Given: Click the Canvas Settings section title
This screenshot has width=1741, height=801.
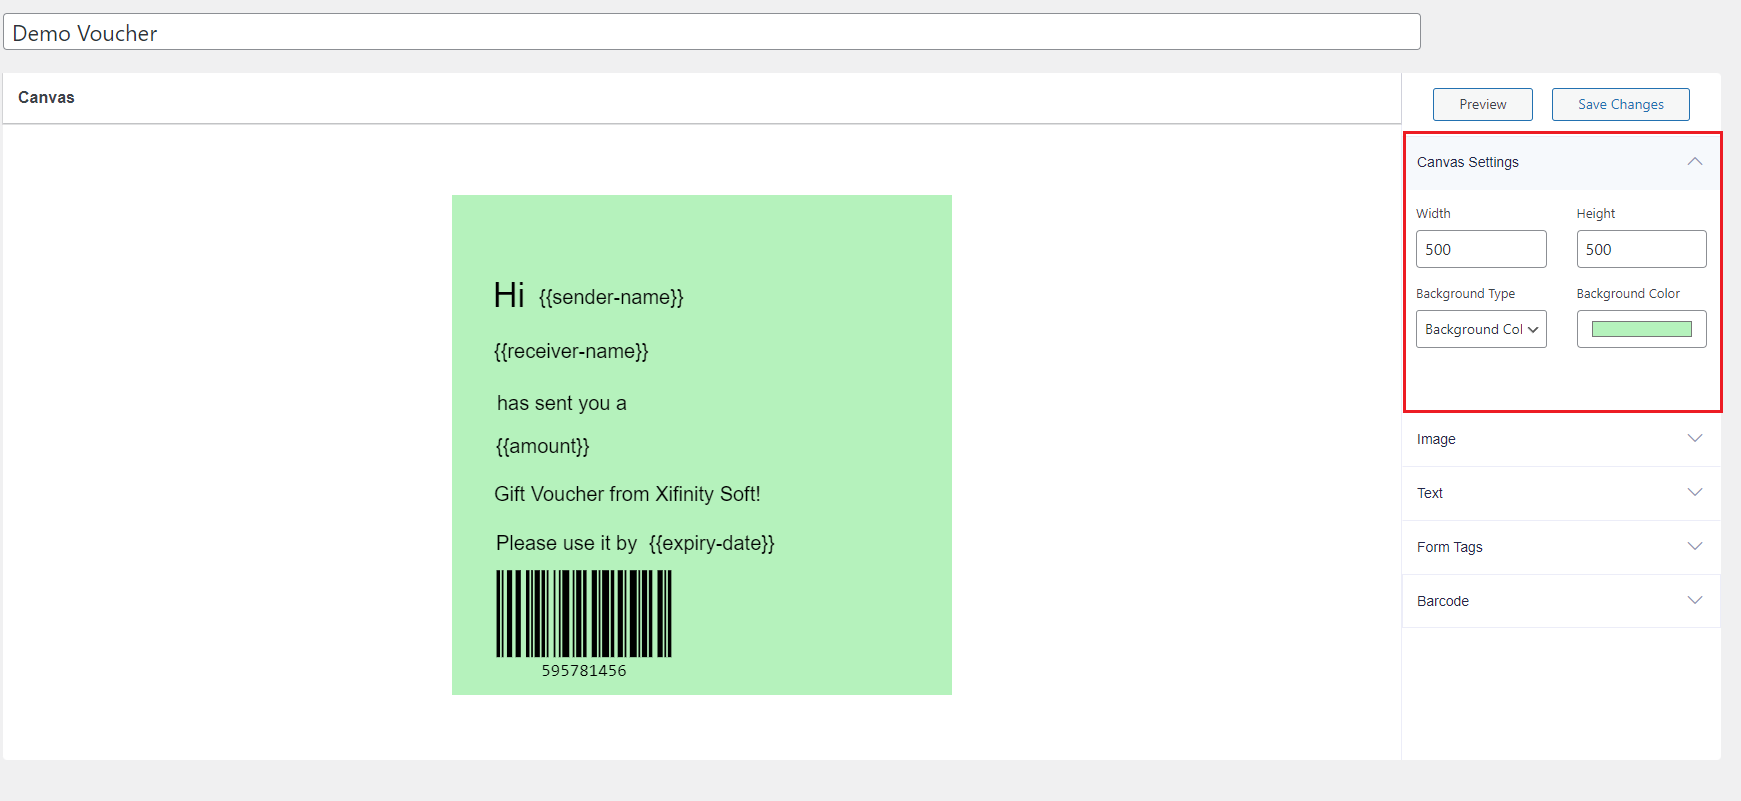Looking at the screenshot, I should [1467, 162].
